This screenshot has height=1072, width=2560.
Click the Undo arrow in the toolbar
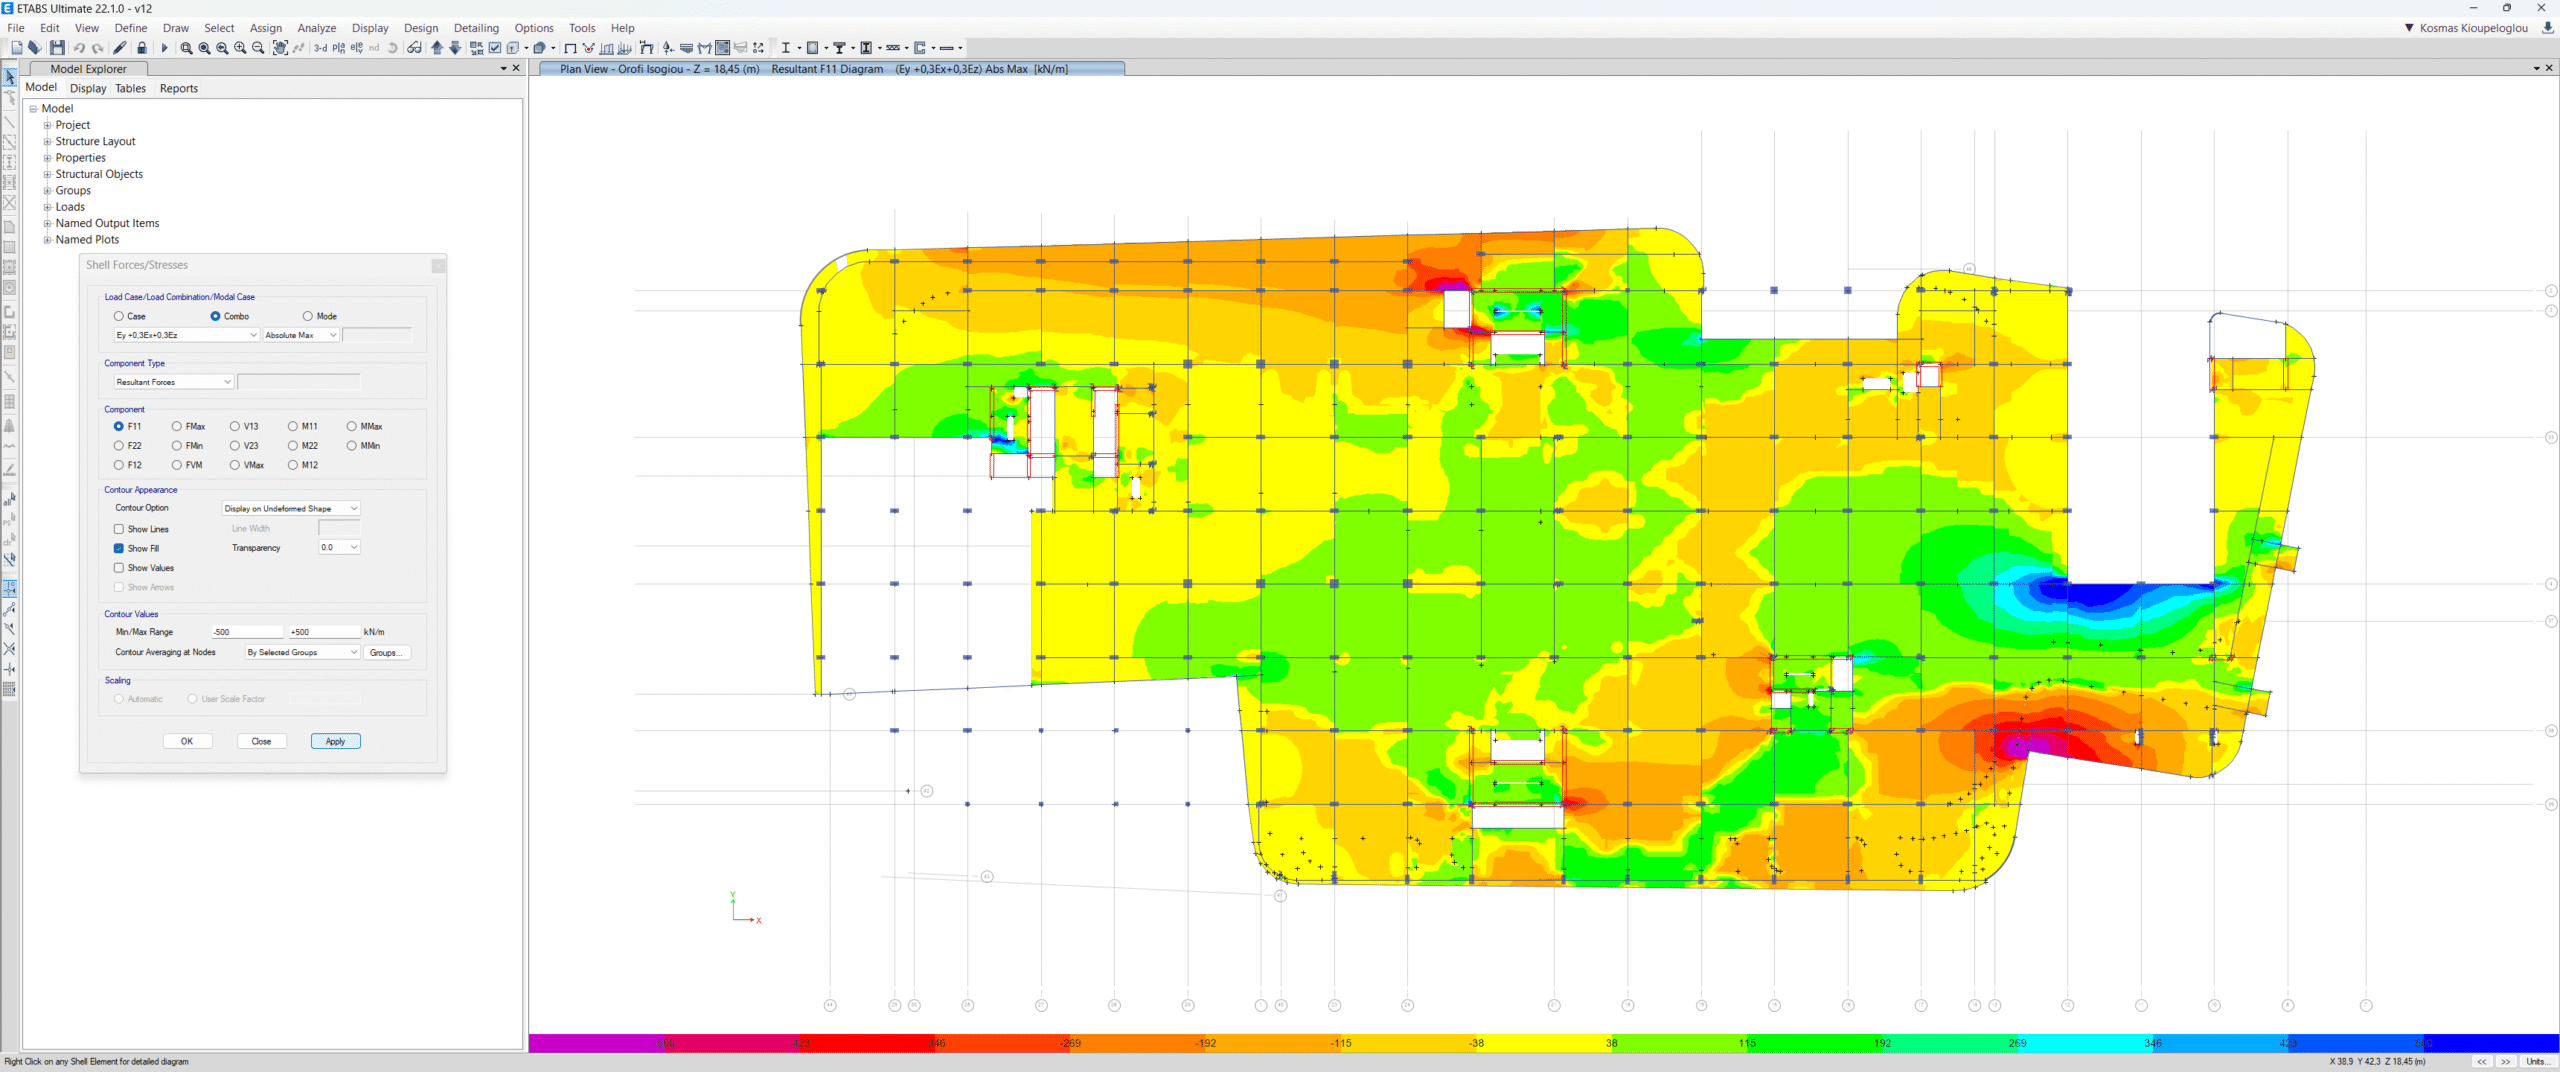79,47
